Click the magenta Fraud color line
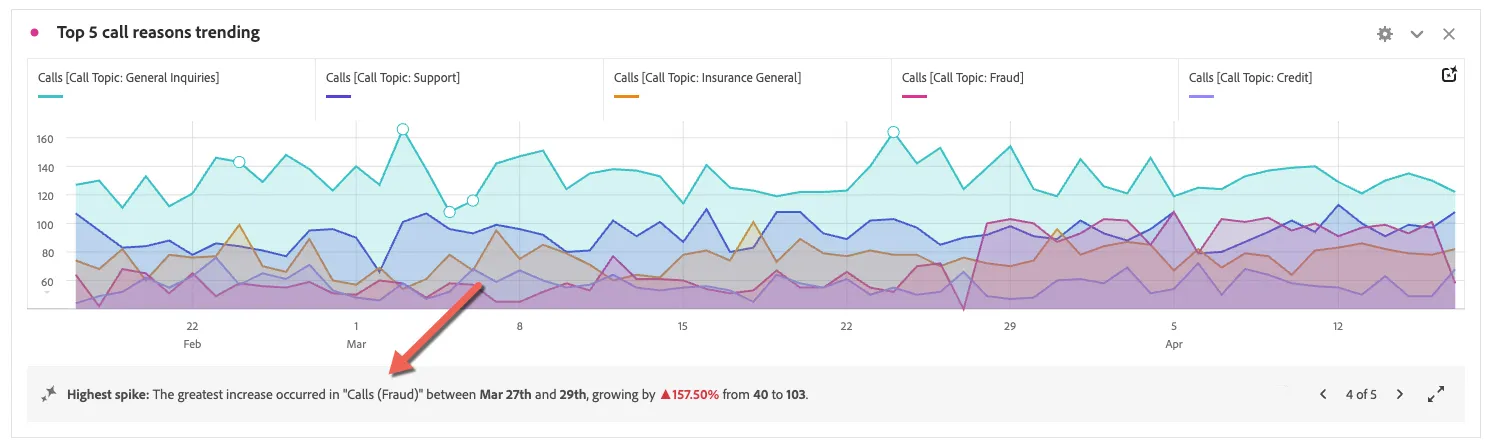The image size is (1492, 444). click(915, 96)
